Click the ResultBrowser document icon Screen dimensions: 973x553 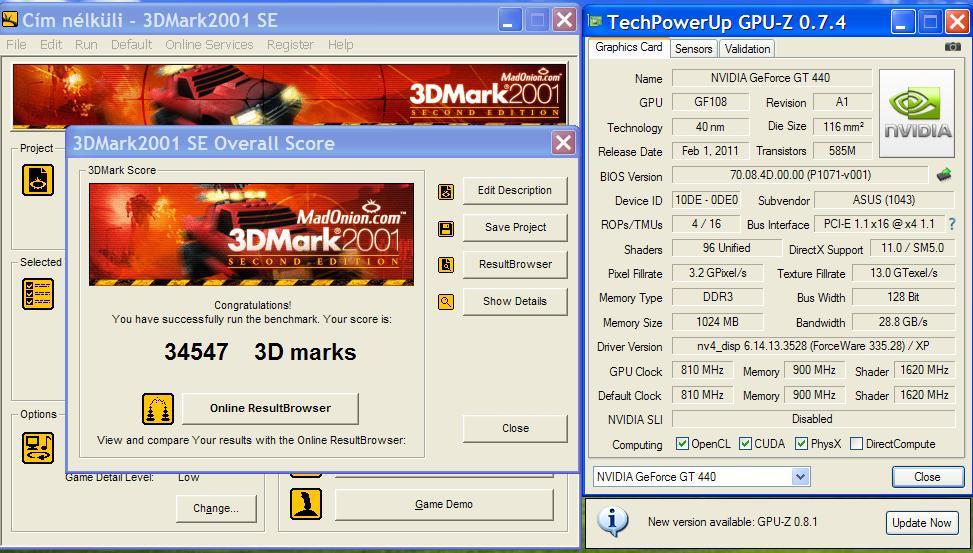[446, 264]
